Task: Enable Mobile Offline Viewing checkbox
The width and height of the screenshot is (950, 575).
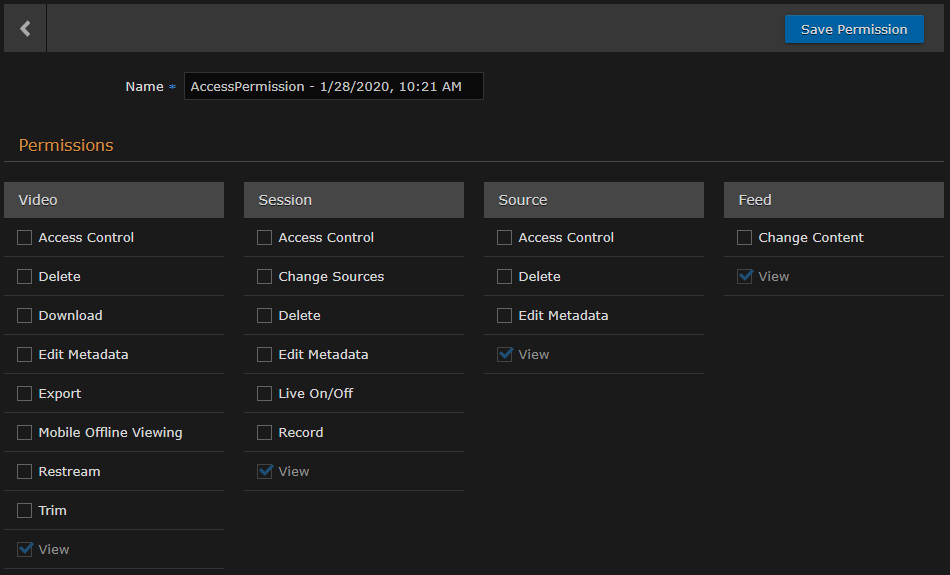Action: pos(25,433)
